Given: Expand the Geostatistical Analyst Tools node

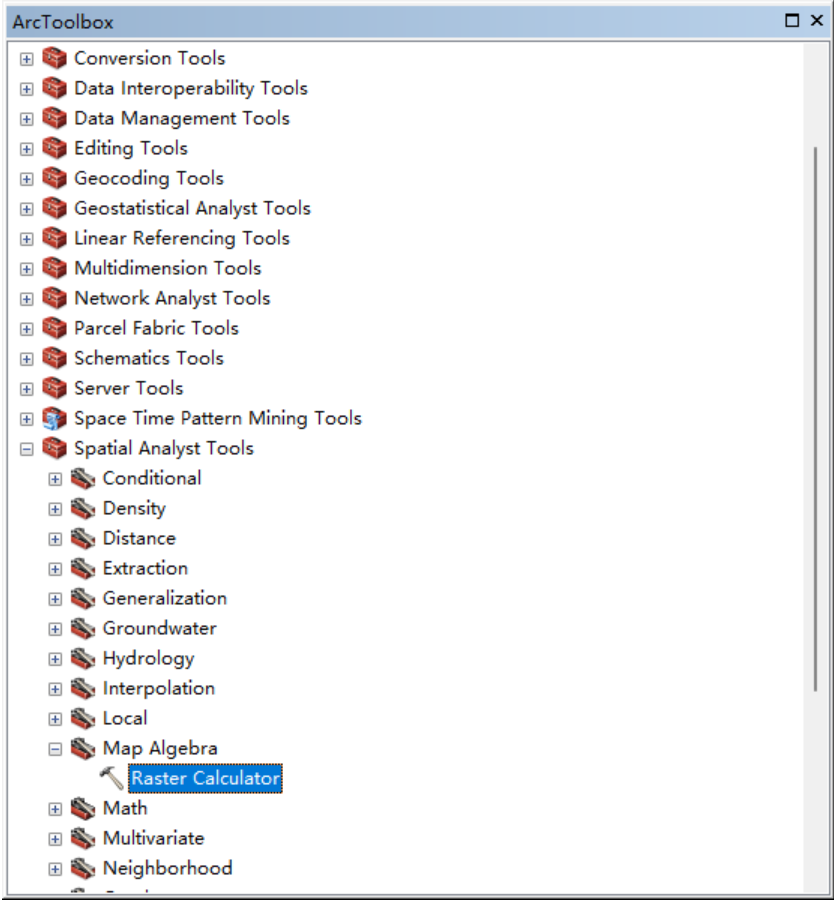Looking at the screenshot, I should coord(26,208).
